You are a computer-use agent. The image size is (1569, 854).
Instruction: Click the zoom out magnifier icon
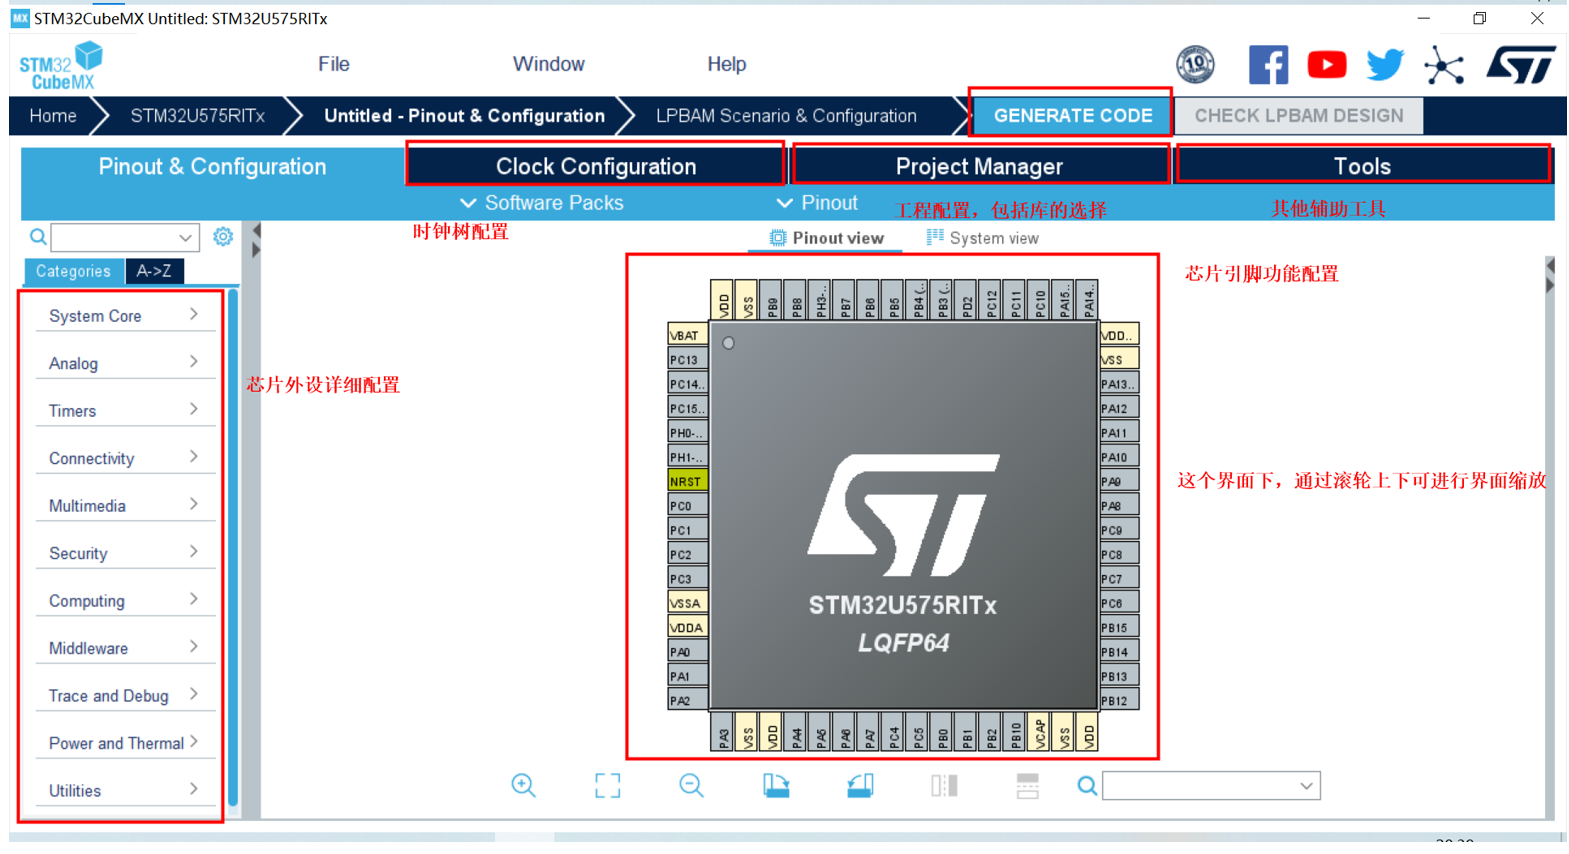tap(691, 786)
